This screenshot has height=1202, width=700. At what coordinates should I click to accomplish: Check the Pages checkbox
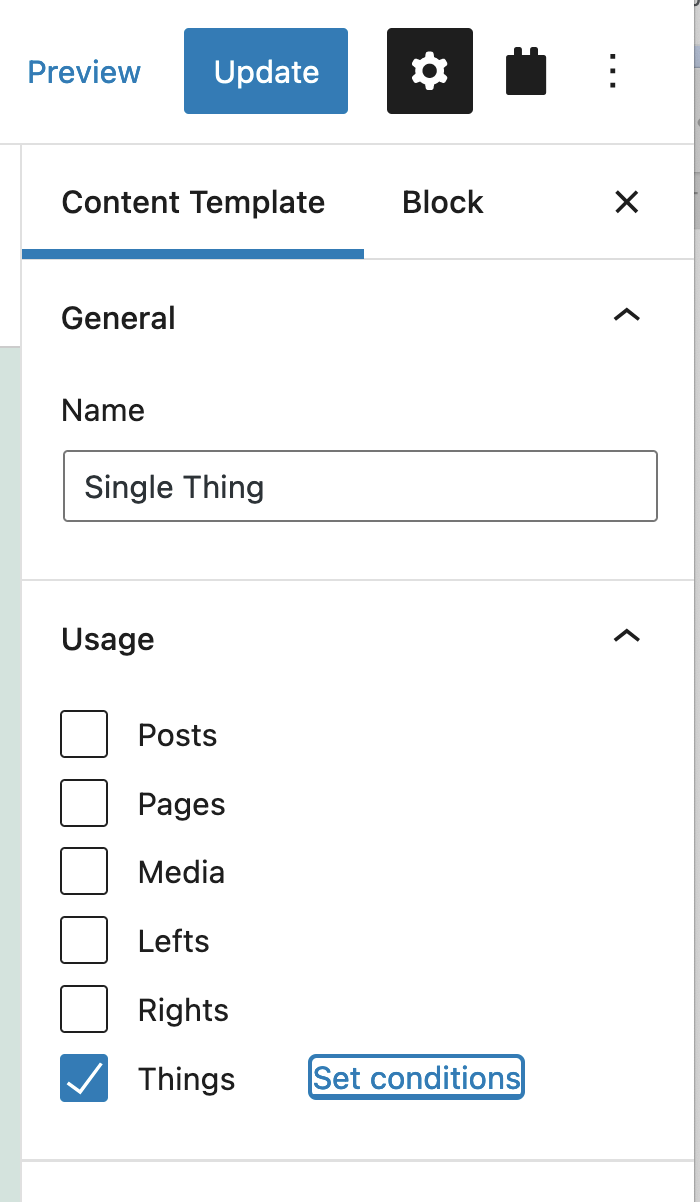coord(84,803)
